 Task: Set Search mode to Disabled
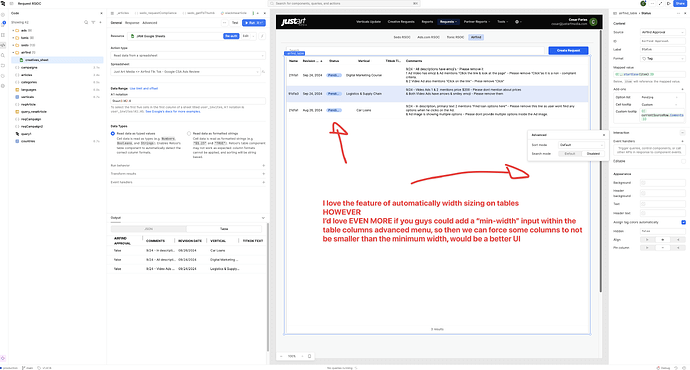click(x=593, y=154)
